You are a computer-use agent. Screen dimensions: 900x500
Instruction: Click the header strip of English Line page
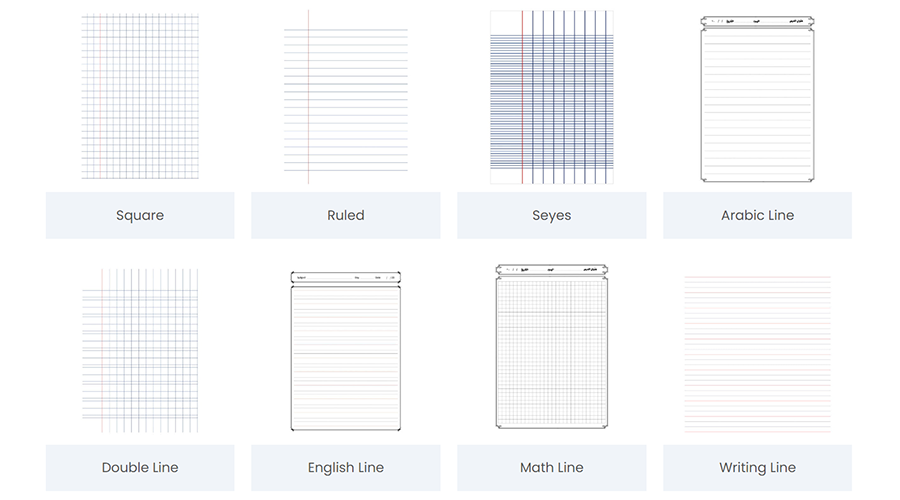(x=346, y=276)
